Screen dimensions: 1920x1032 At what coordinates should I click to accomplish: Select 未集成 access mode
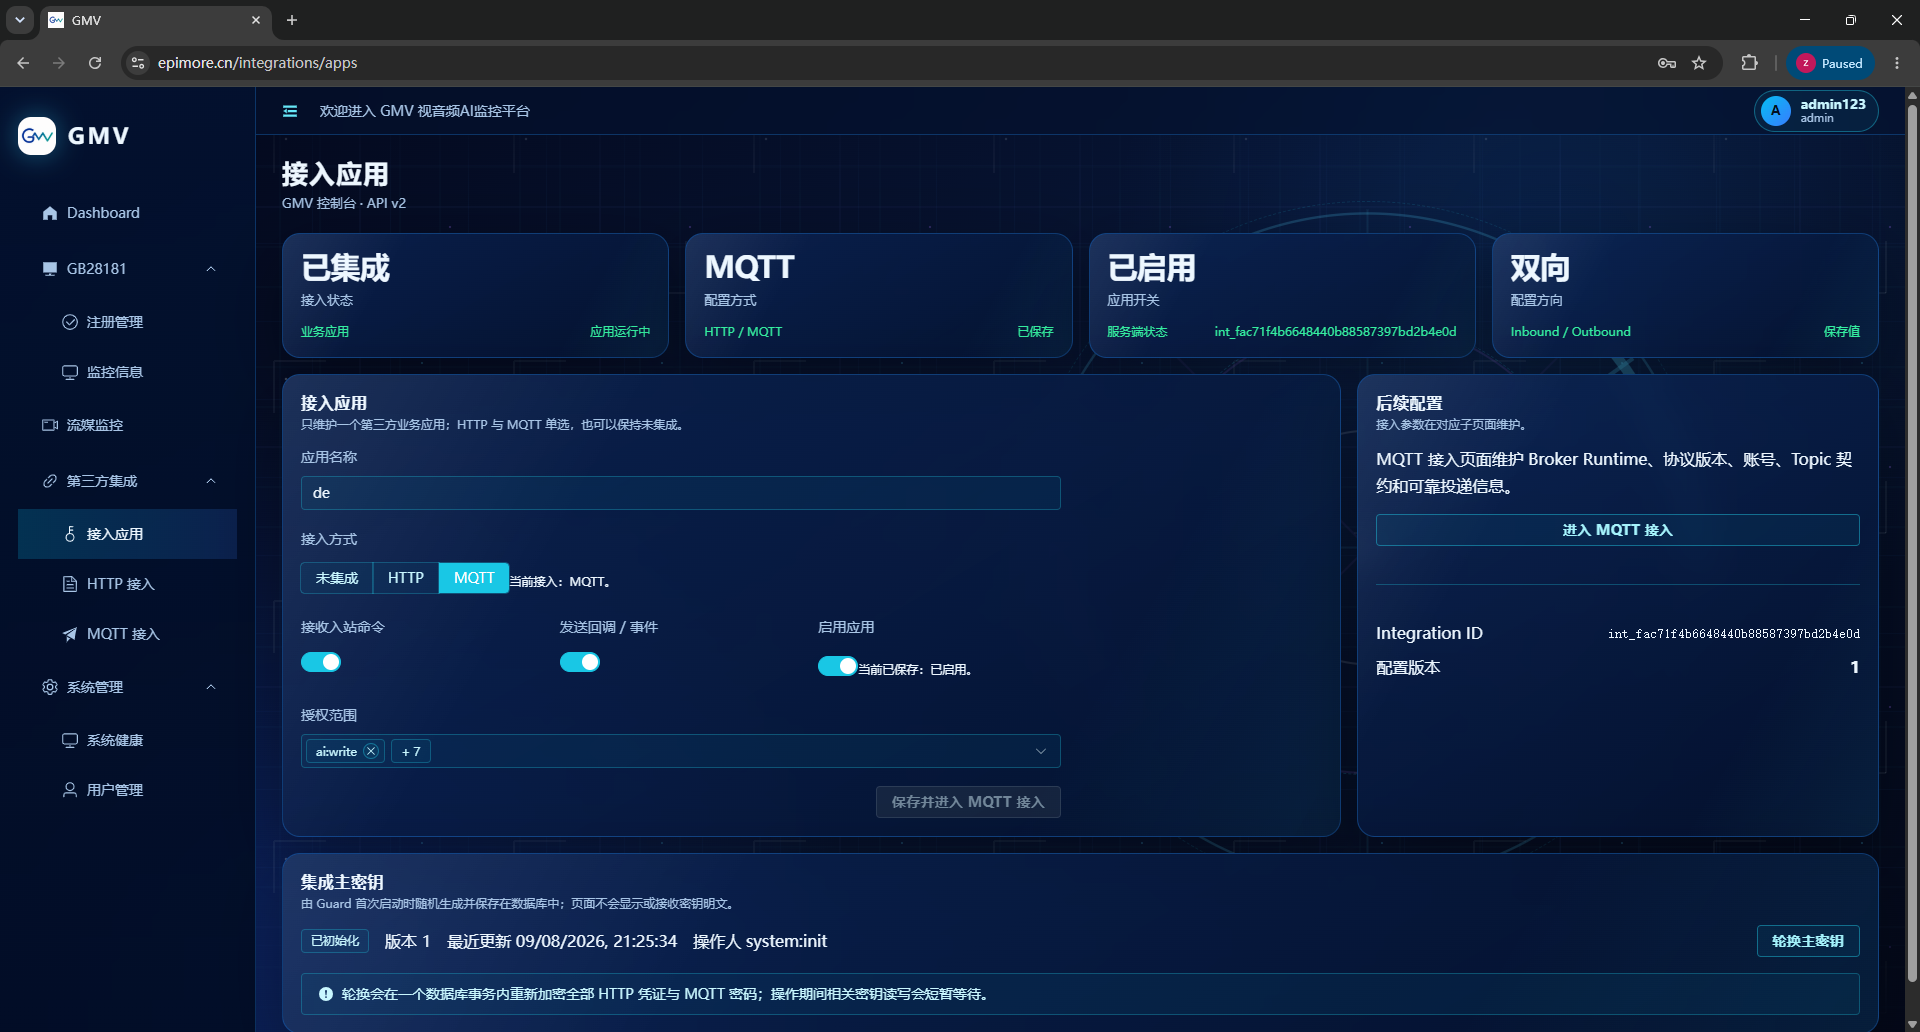[x=337, y=578]
